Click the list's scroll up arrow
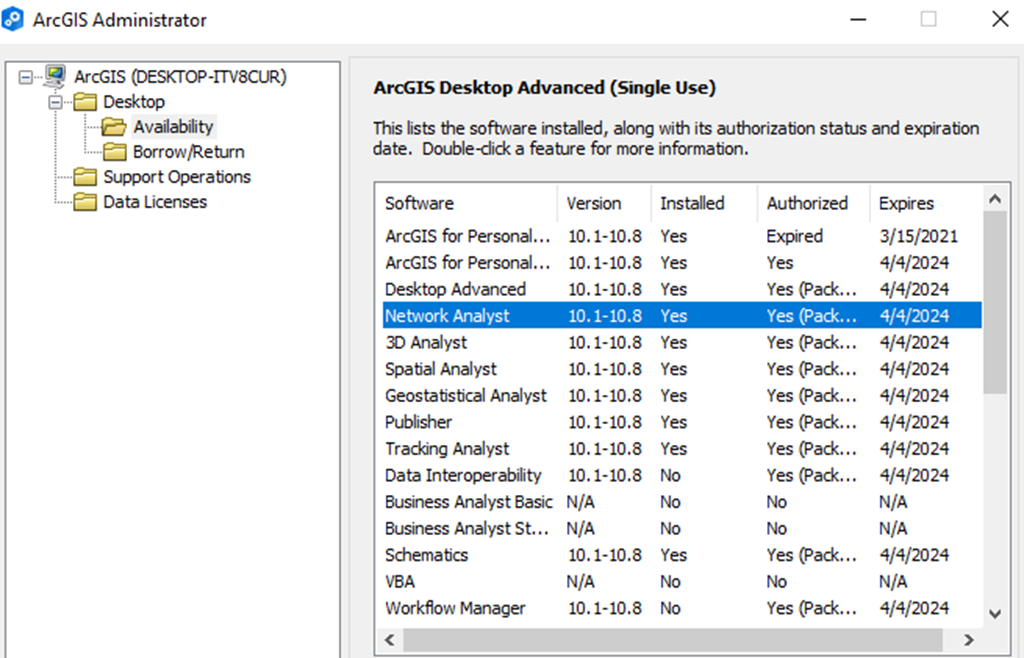Viewport: 1024px width, 658px height. tap(995, 199)
